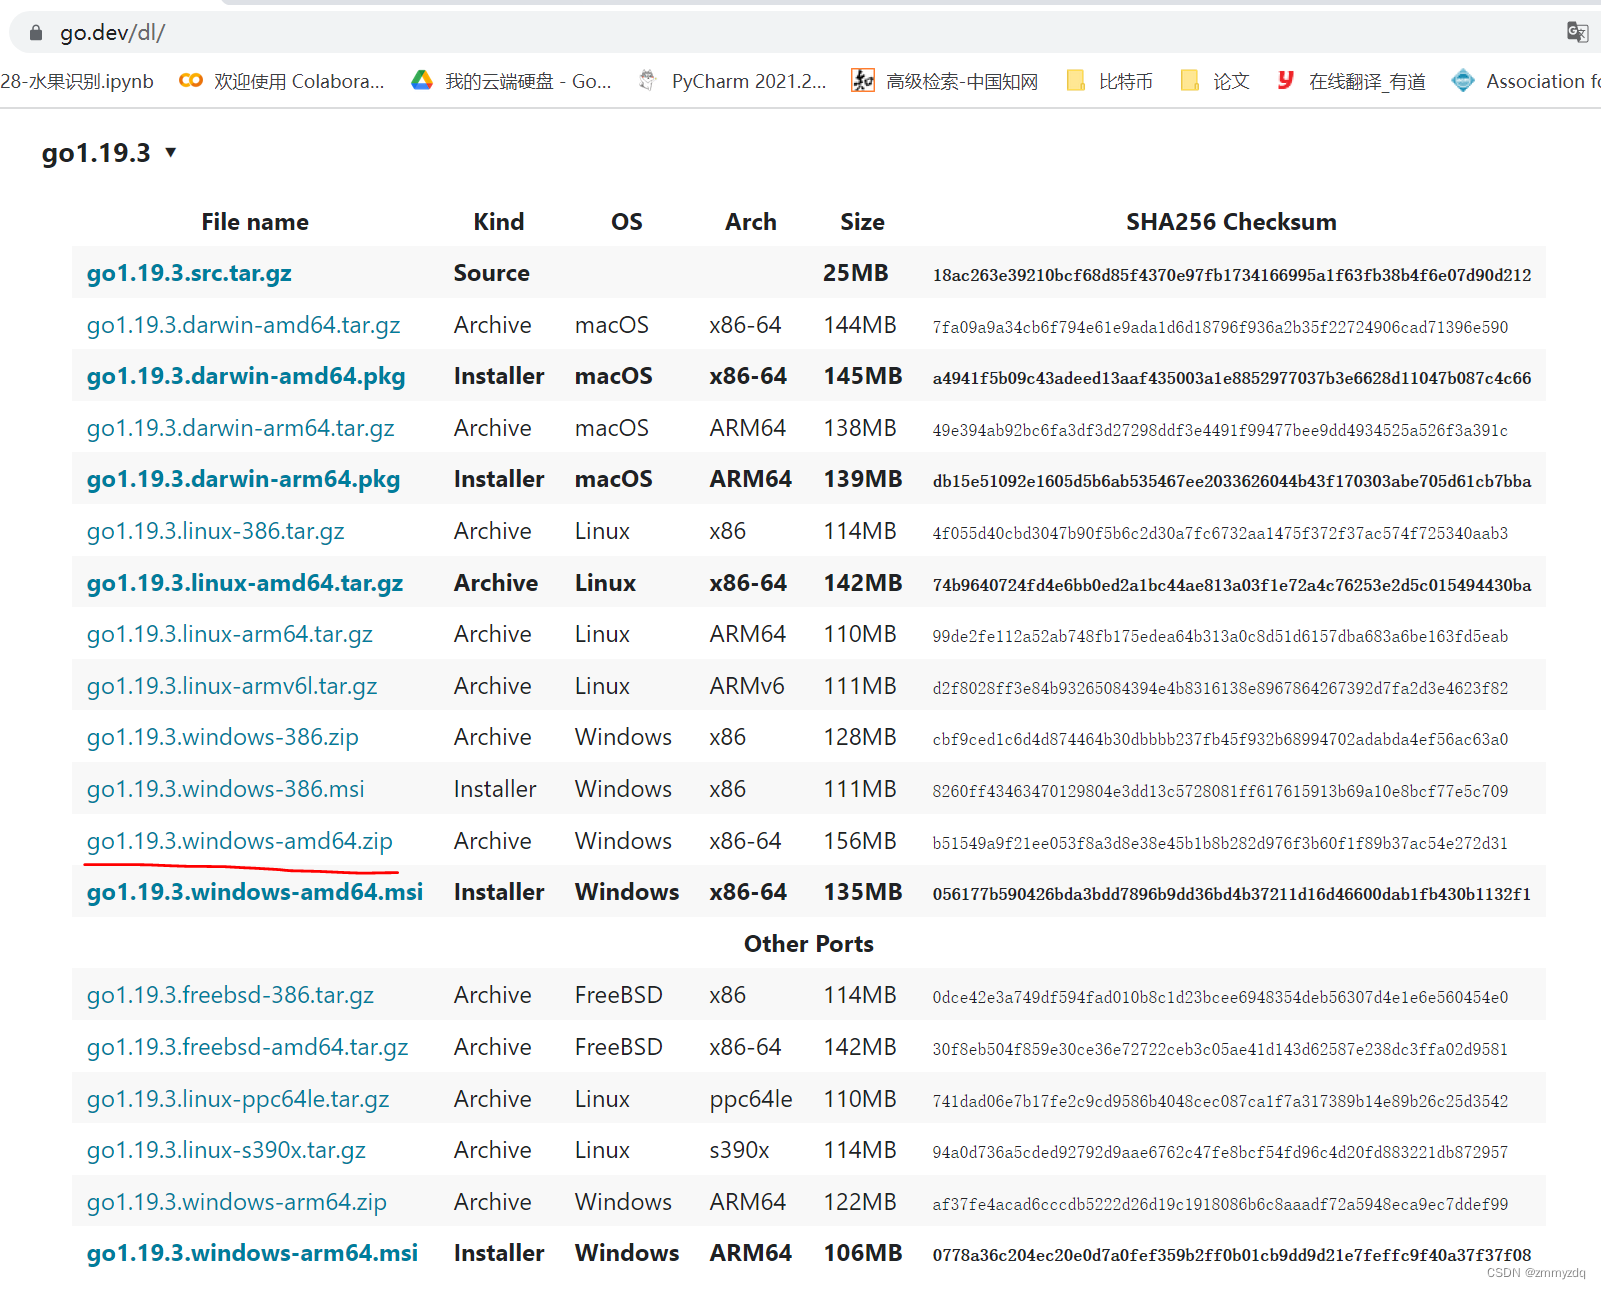The image size is (1601, 1289).
Task: Download go1.19.3.freebsd-amd64.tar.gz
Action: tap(247, 1047)
